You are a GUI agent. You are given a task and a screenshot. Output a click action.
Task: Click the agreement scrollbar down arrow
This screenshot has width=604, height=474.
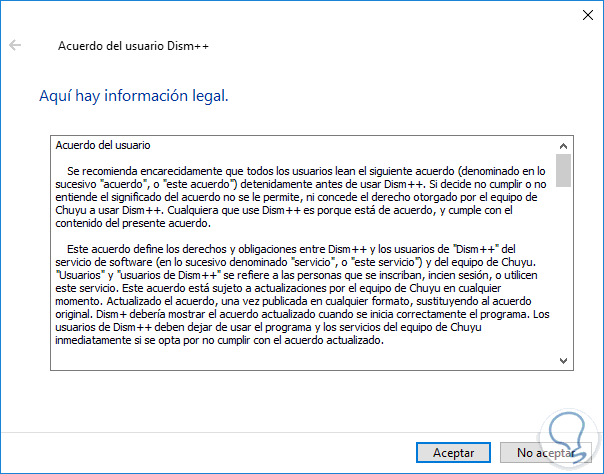click(563, 360)
